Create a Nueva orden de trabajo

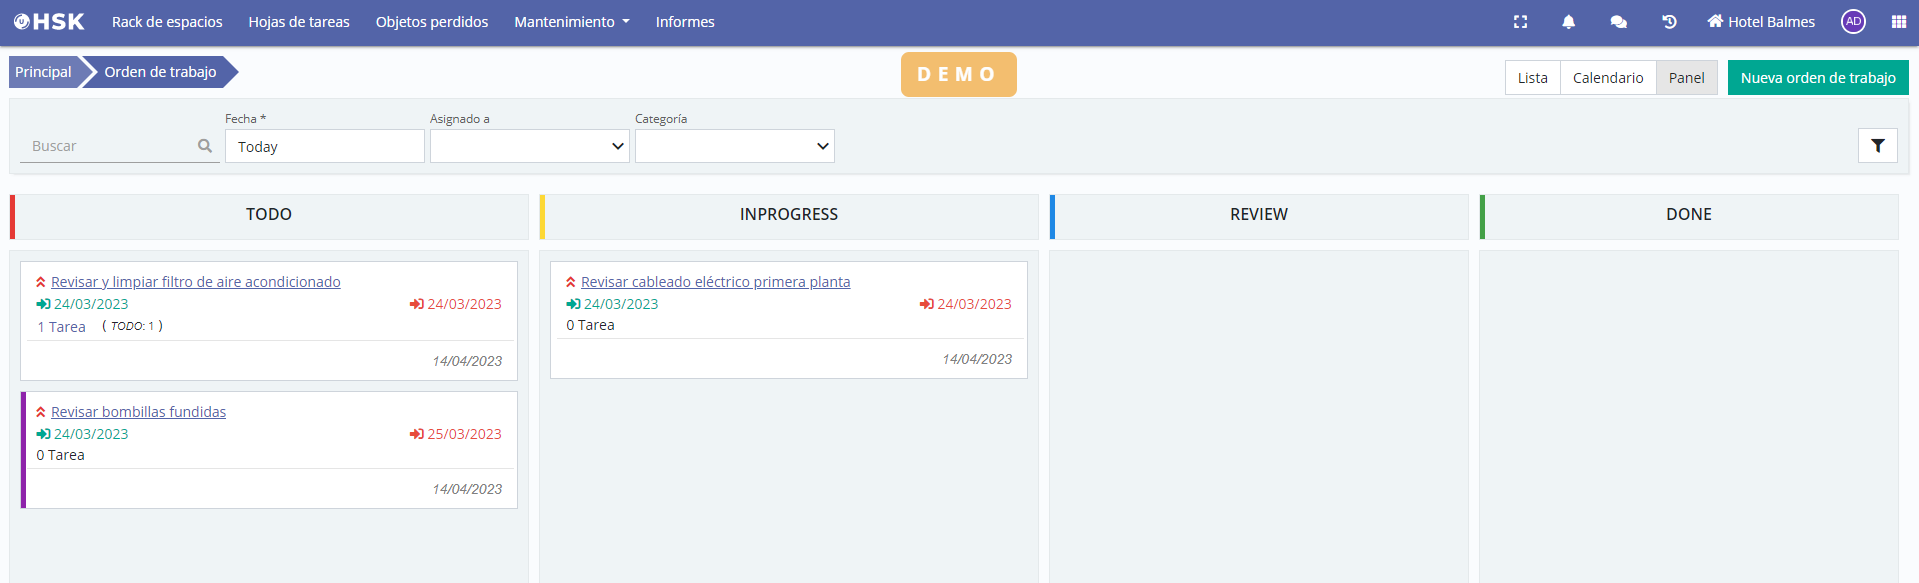click(1817, 78)
